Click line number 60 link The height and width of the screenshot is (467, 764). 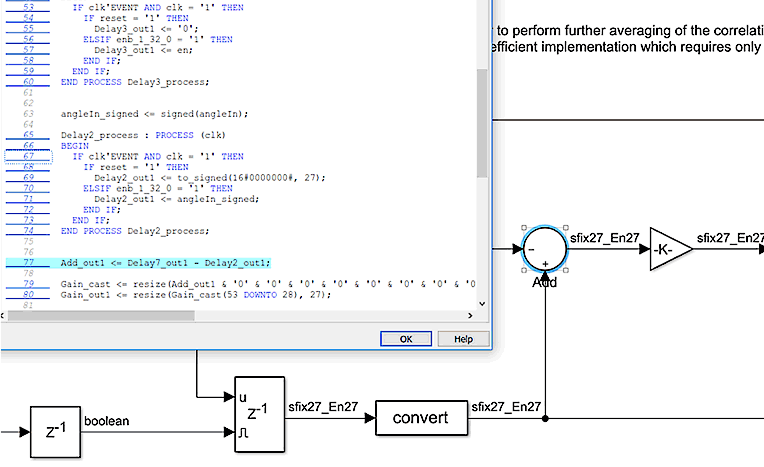coord(28,82)
